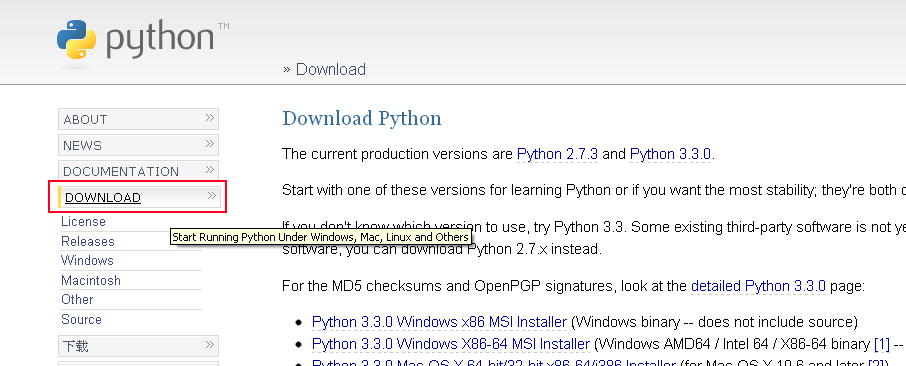This screenshot has width=906, height=366.
Task: Open the License sidebar link
Action: coord(83,221)
